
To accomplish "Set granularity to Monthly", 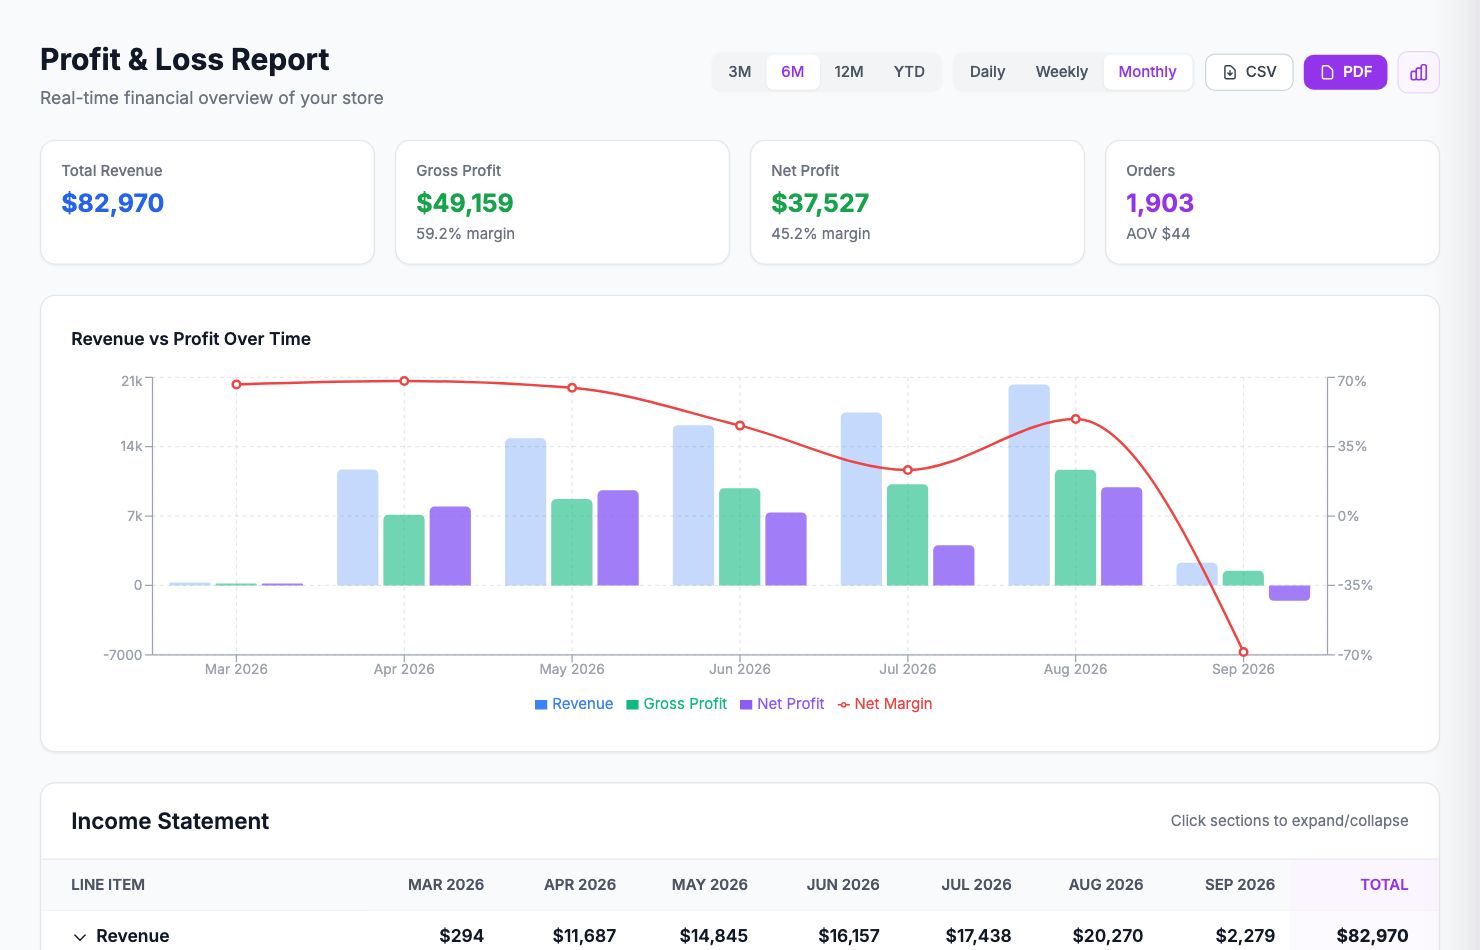I will (x=1147, y=72).
